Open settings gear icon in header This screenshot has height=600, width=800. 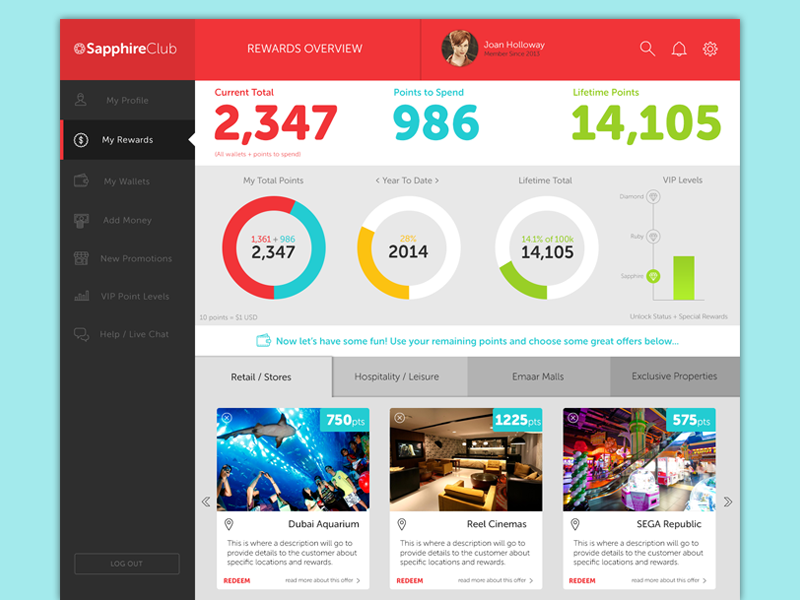point(710,49)
